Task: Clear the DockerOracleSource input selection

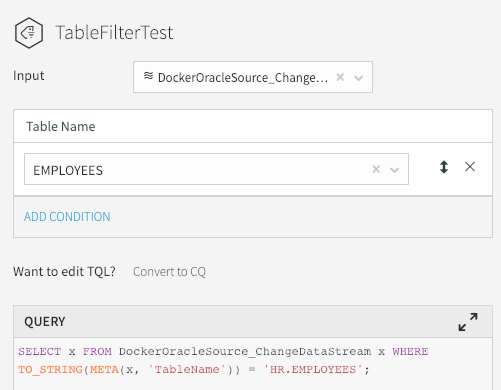Action: pos(340,77)
